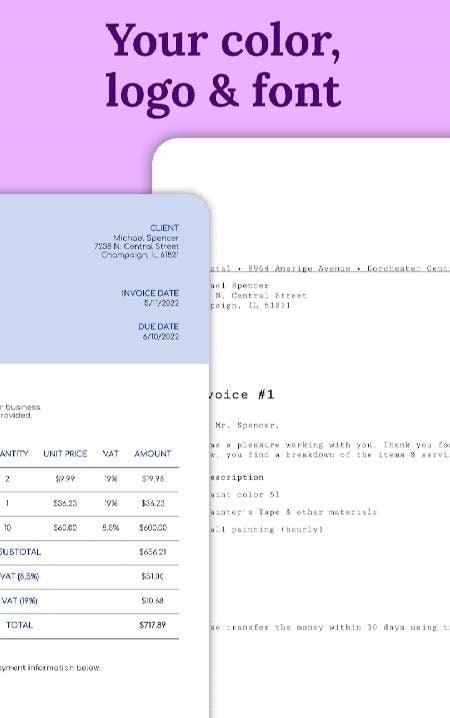Select the $51.00 VAT amount

tap(152, 576)
